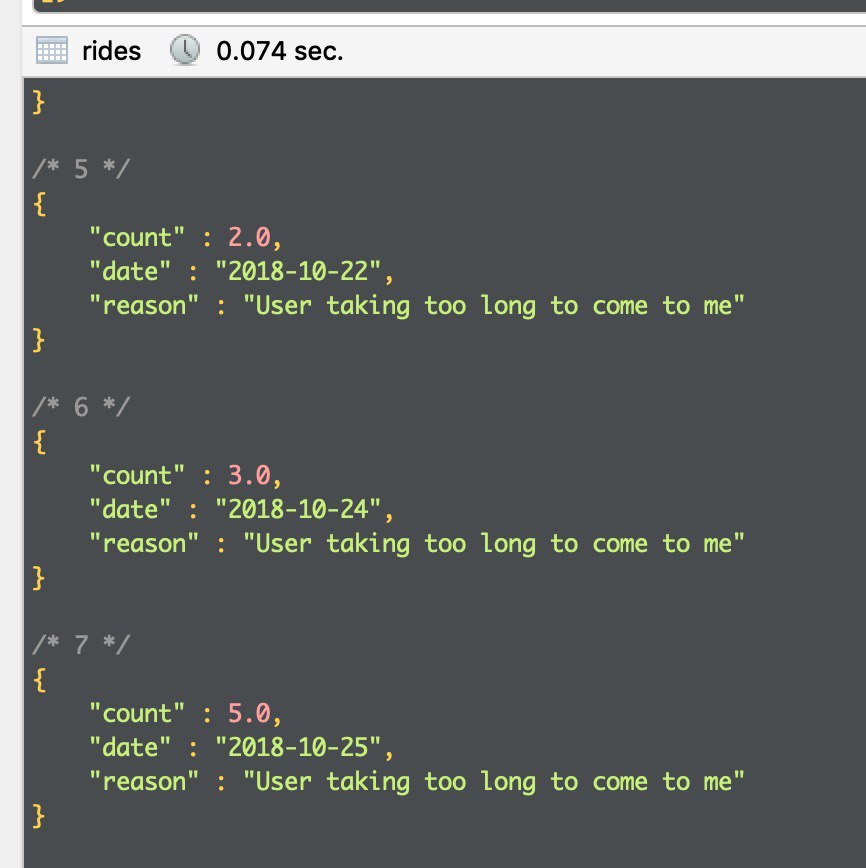Viewport: 866px width, 868px height.
Task: Click the clock icon beside execution time
Action: pyautogui.click(x=185, y=50)
